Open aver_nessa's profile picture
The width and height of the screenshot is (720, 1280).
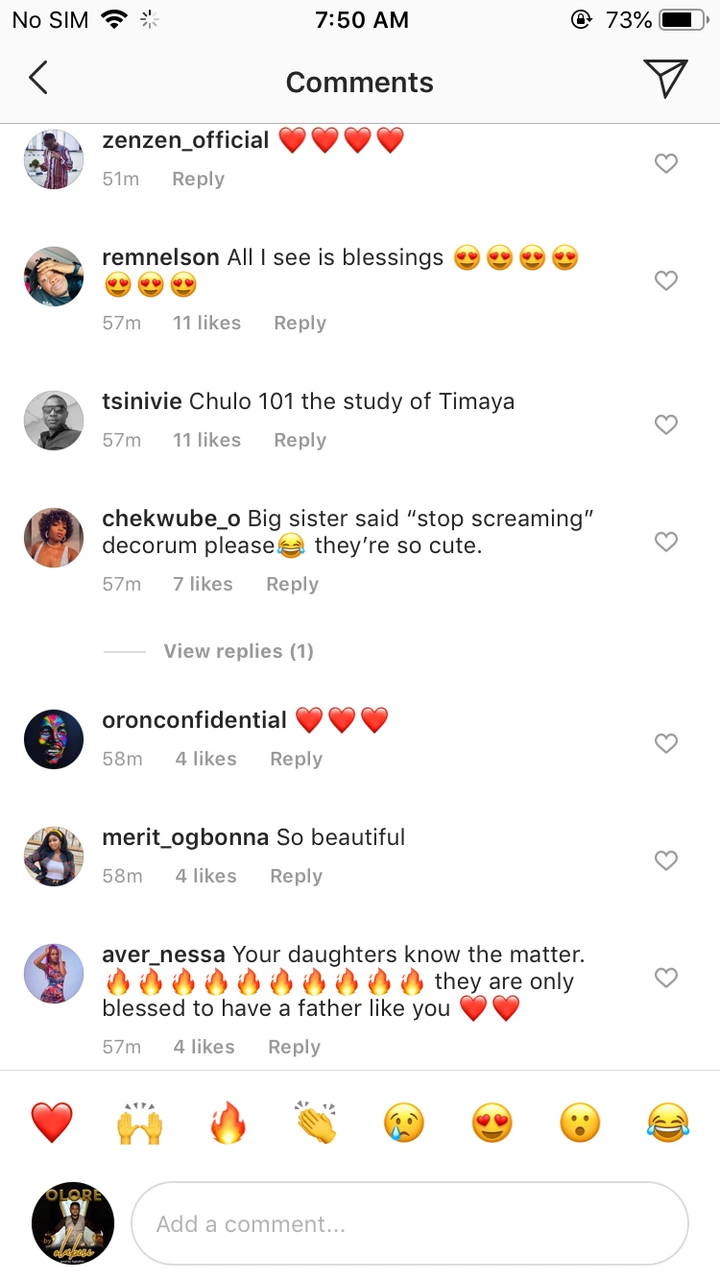[x=53, y=973]
